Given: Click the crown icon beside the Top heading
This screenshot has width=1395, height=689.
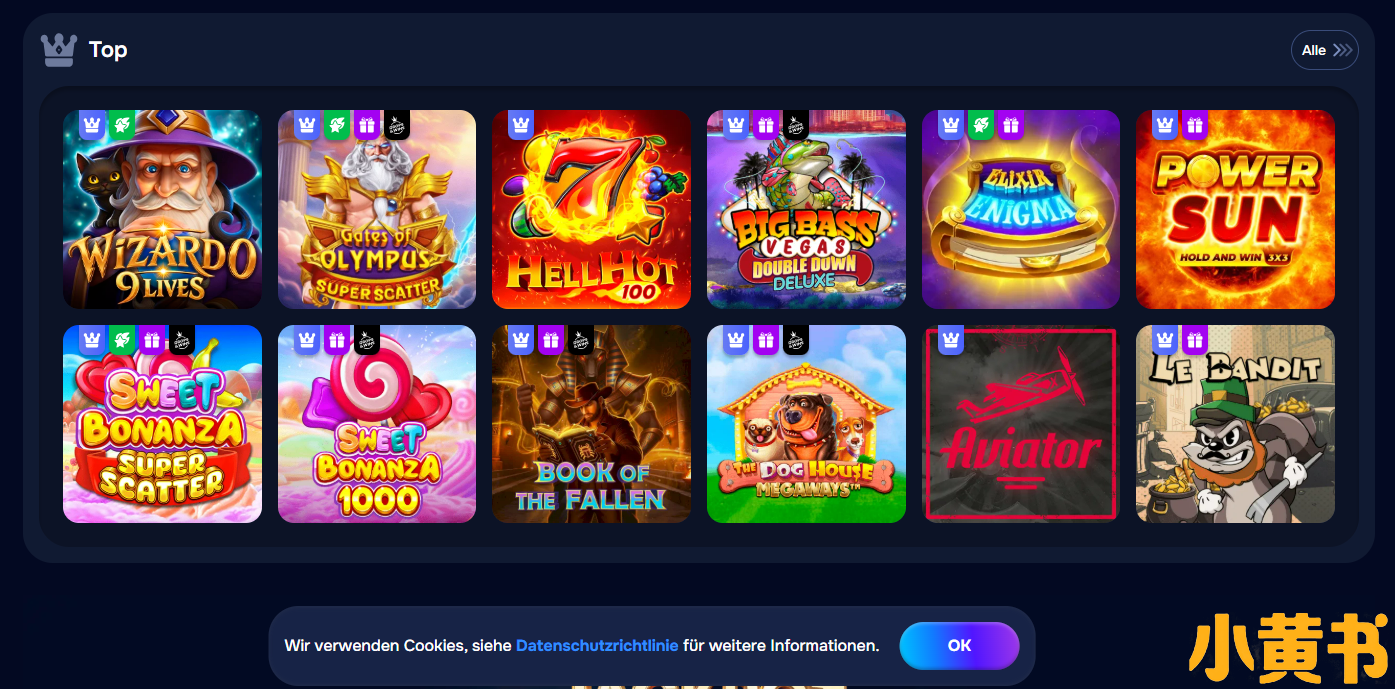Looking at the screenshot, I should tap(59, 50).
